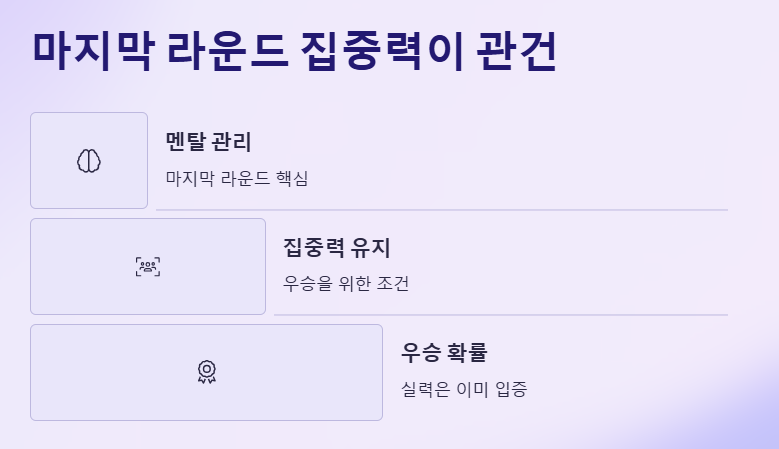Select the group focus people icon
Screen dimensions: 779x449
pos(148,267)
